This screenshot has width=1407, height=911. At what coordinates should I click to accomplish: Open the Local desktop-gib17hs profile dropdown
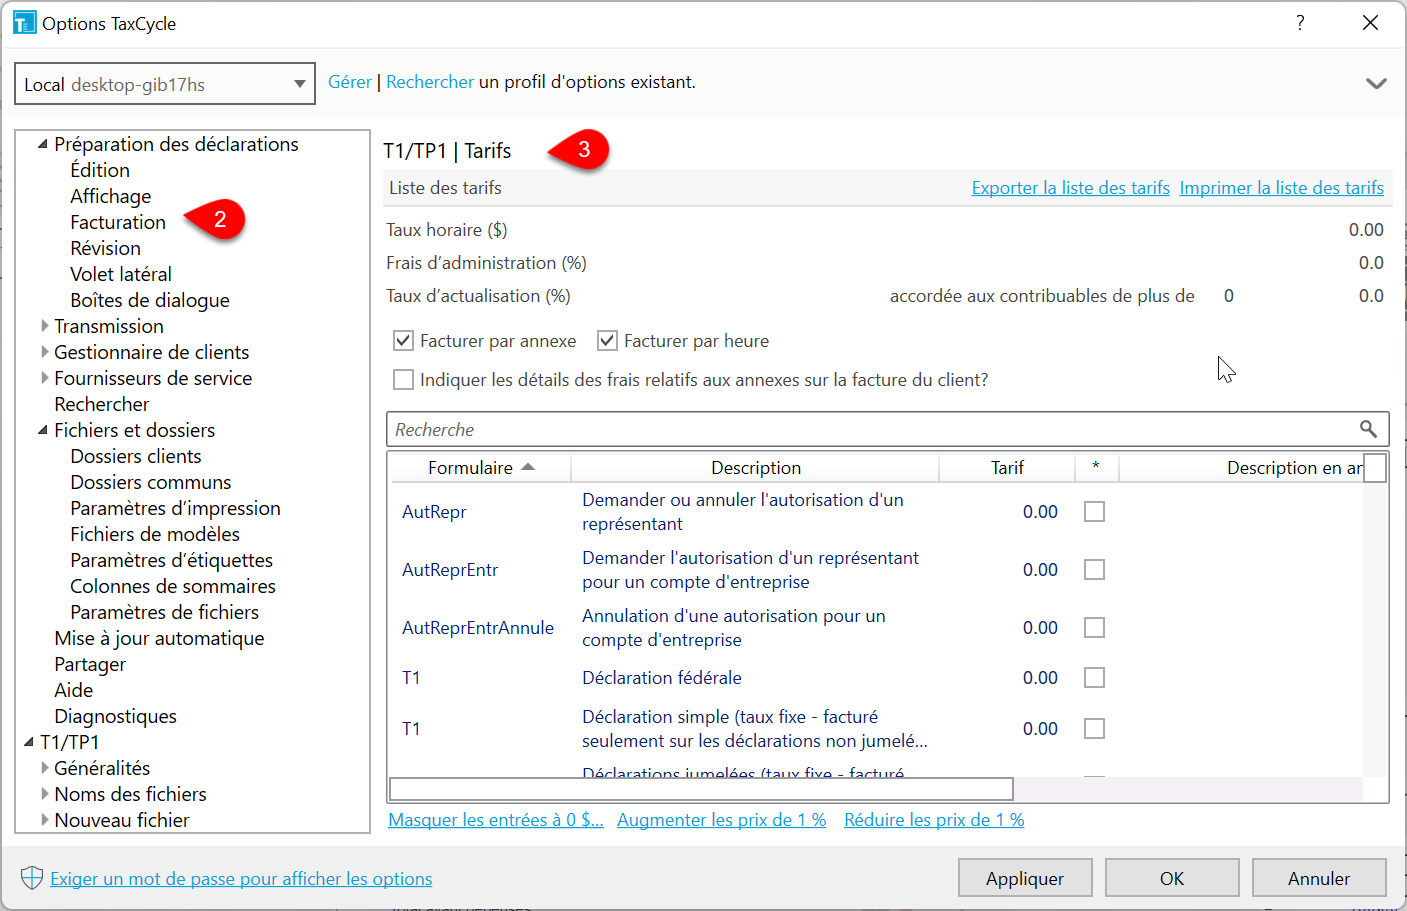(x=165, y=84)
